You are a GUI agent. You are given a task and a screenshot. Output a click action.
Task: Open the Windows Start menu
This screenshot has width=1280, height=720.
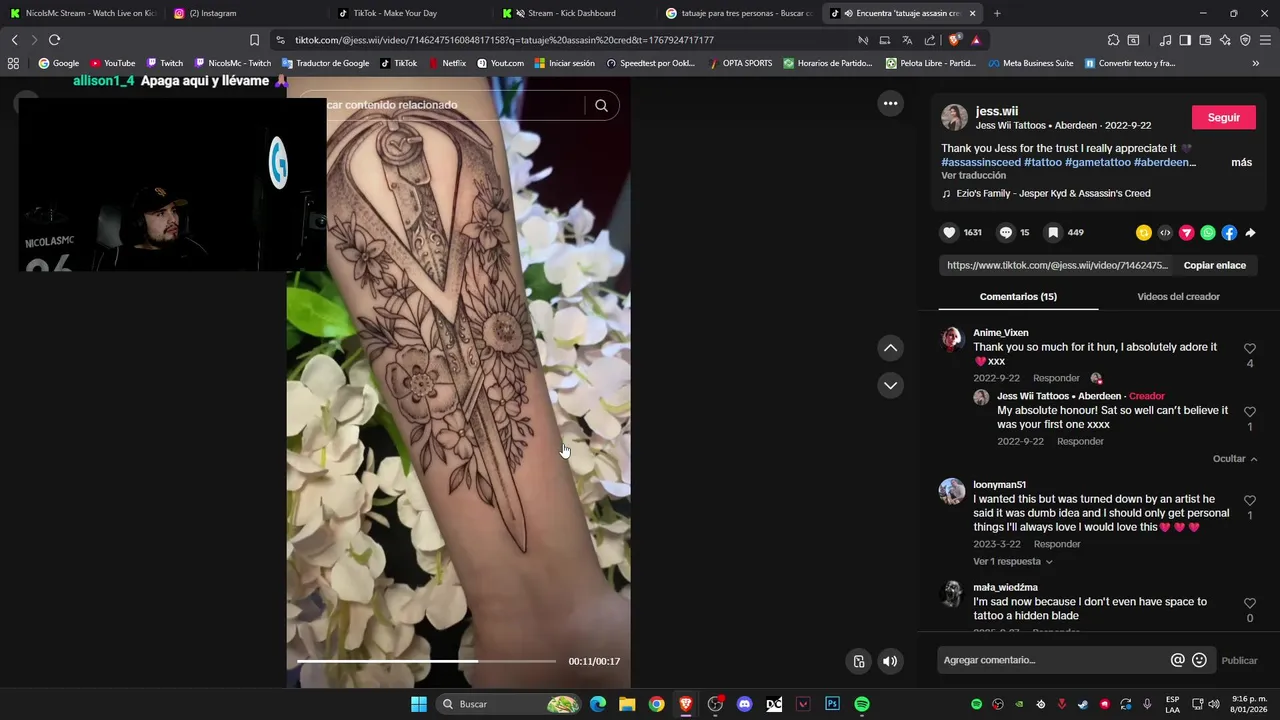coord(418,704)
